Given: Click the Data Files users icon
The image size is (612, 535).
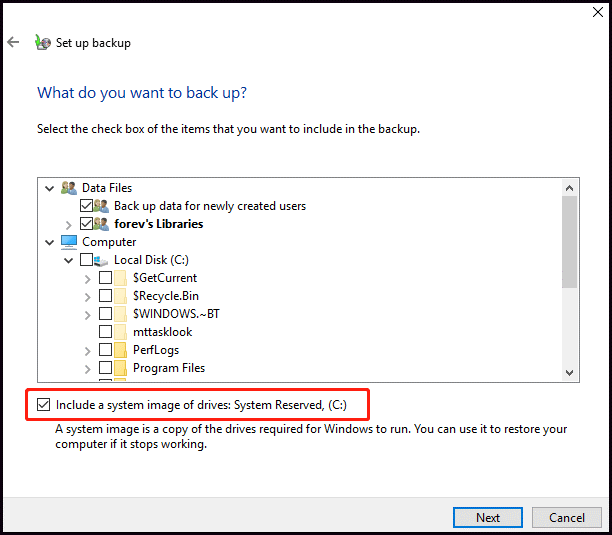Looking at the screenshot, I should click(x=69, y=188).
